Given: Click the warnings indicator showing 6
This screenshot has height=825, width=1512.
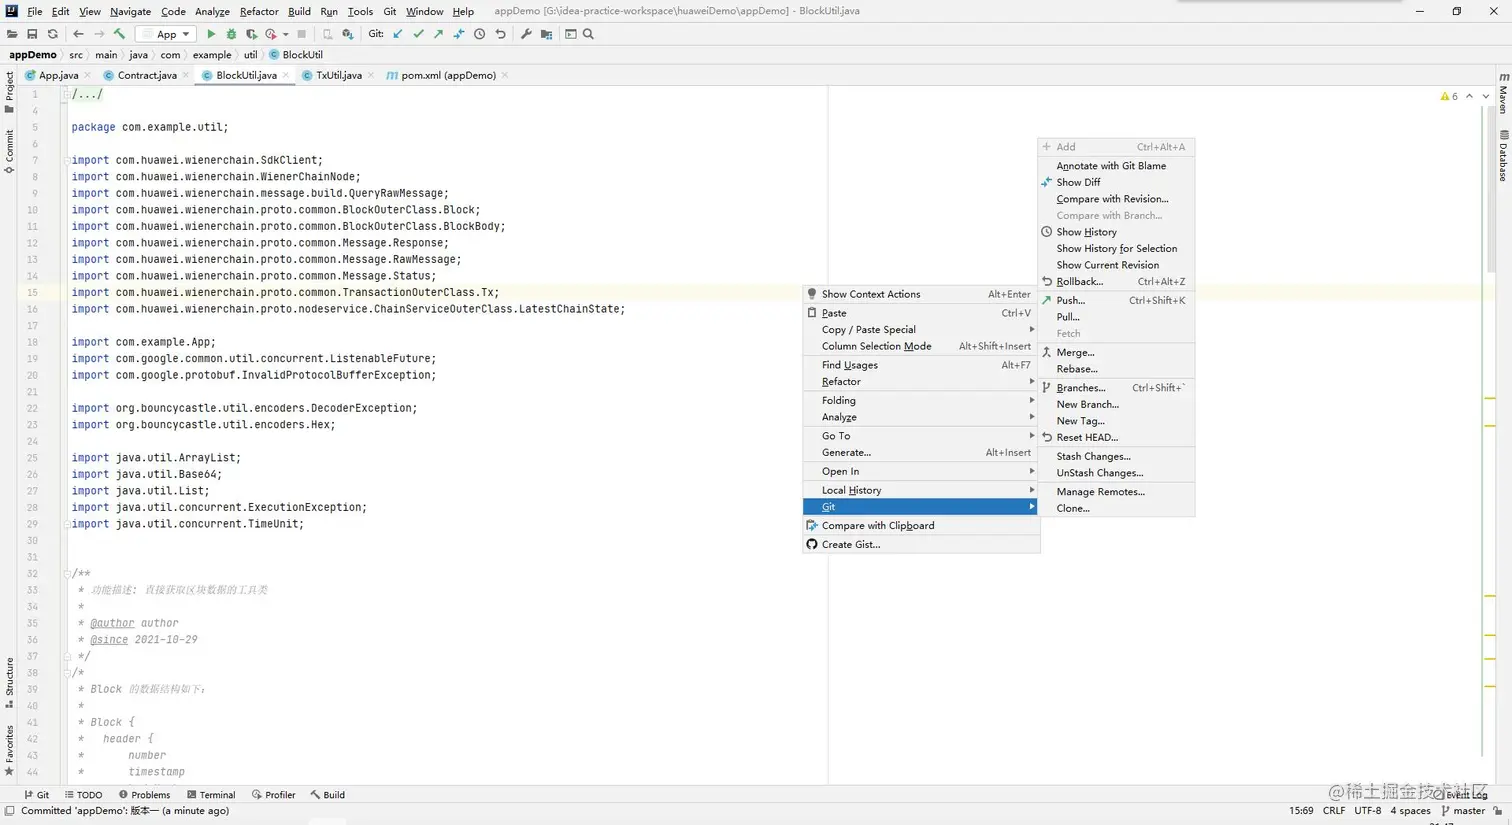Looking at the screenshot, I should click(x=1449, y=96).
